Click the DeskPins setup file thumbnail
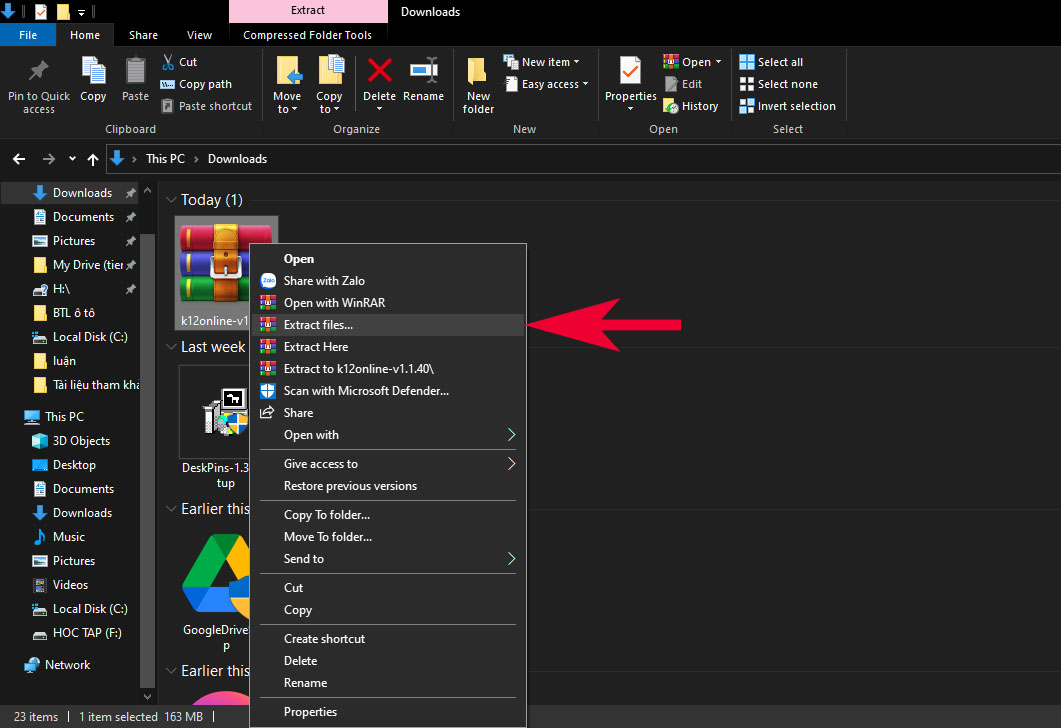Viewport: 1061px width, 728px height. pos(225,412)
